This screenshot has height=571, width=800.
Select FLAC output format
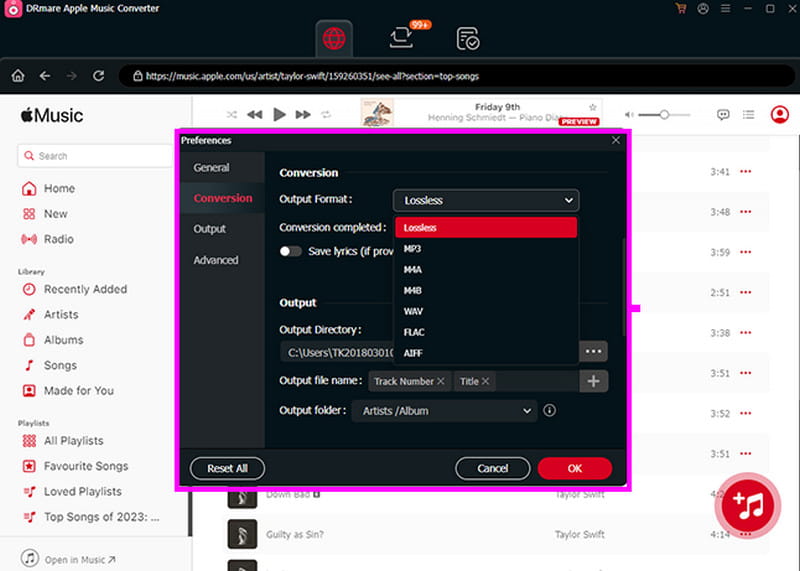click(x=486, y=332)
